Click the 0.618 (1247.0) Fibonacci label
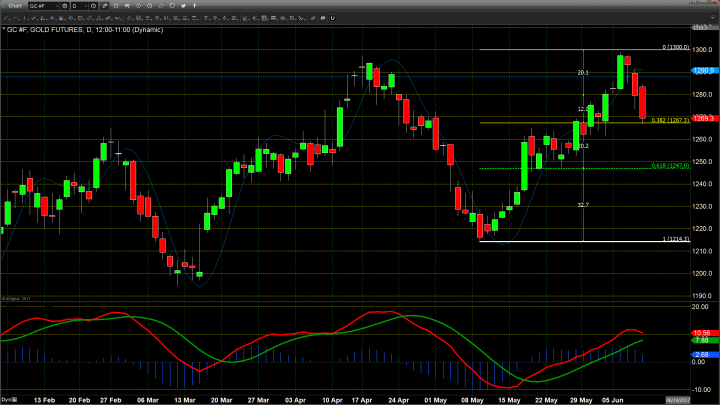Viewport: 720px width, 405px height. pyautogui.click(x=670, y=166)
